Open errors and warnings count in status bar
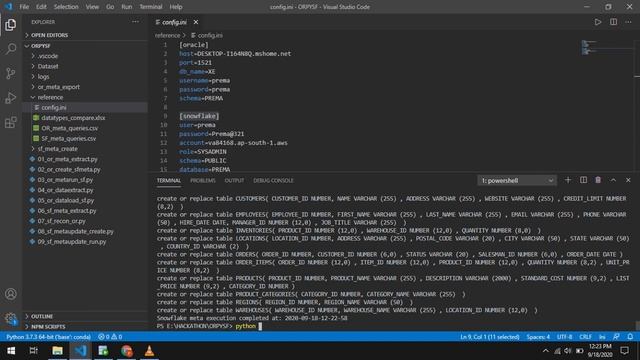 pyautogui.click(x=110, y=337)
